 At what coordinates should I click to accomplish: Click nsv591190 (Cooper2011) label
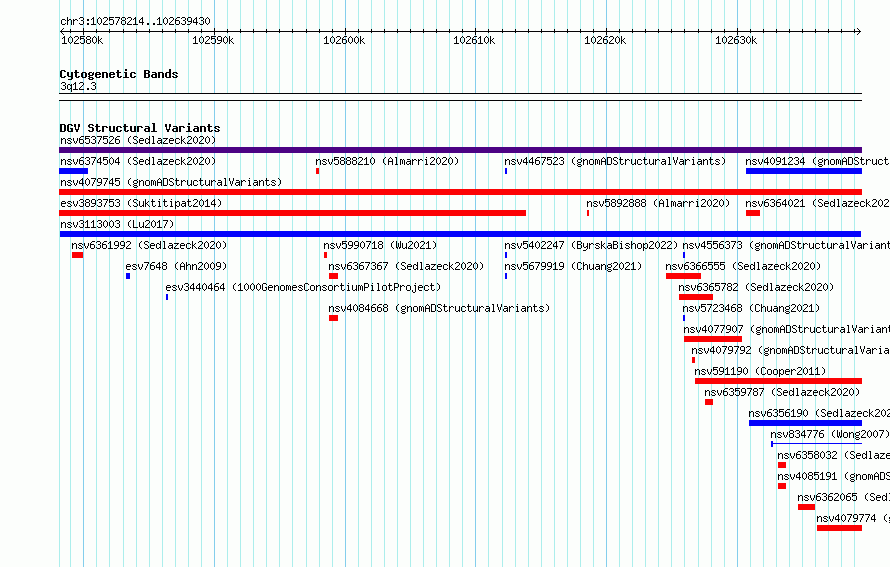pyautogui.click(x=760, y=371)
